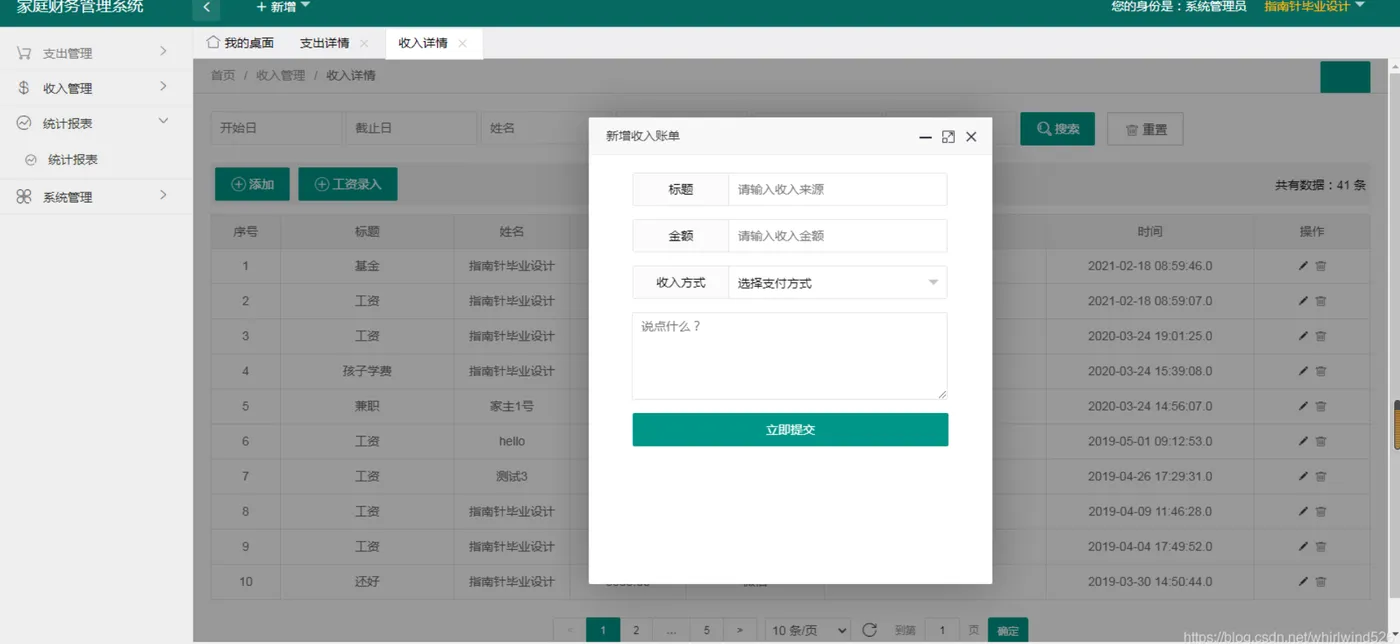Viewport: 1400px width, 644px height.
Task: Delete row 6 hello with trash icon
Action: coord(1320,441)
